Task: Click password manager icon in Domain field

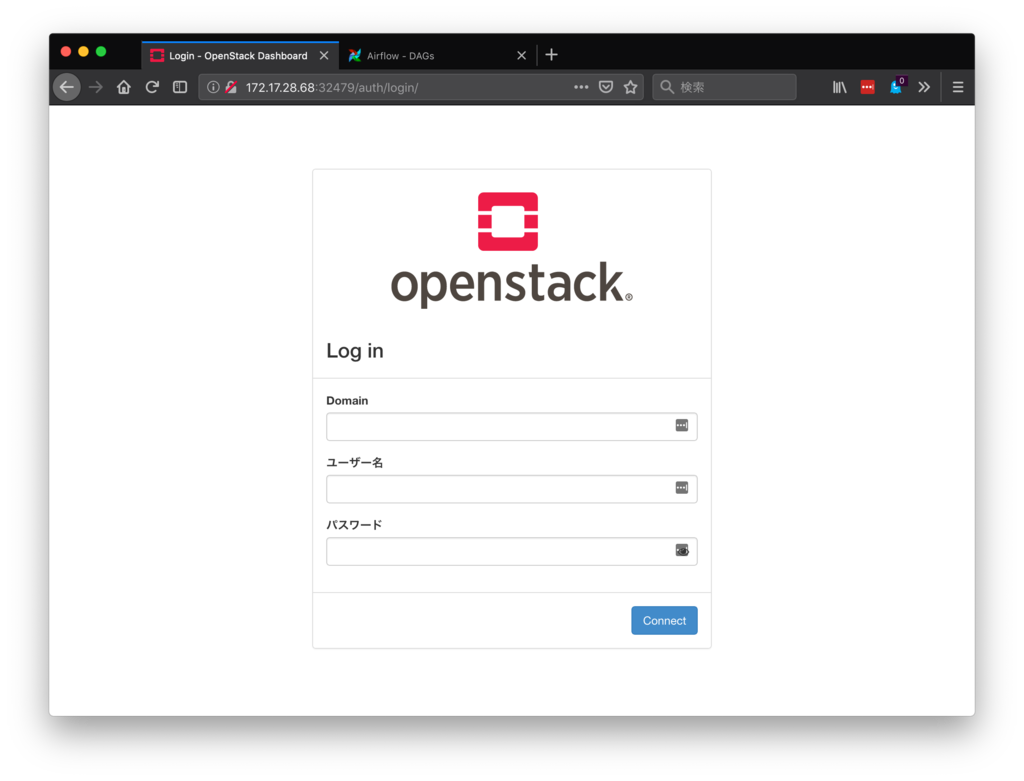Action: pos(682,425)
